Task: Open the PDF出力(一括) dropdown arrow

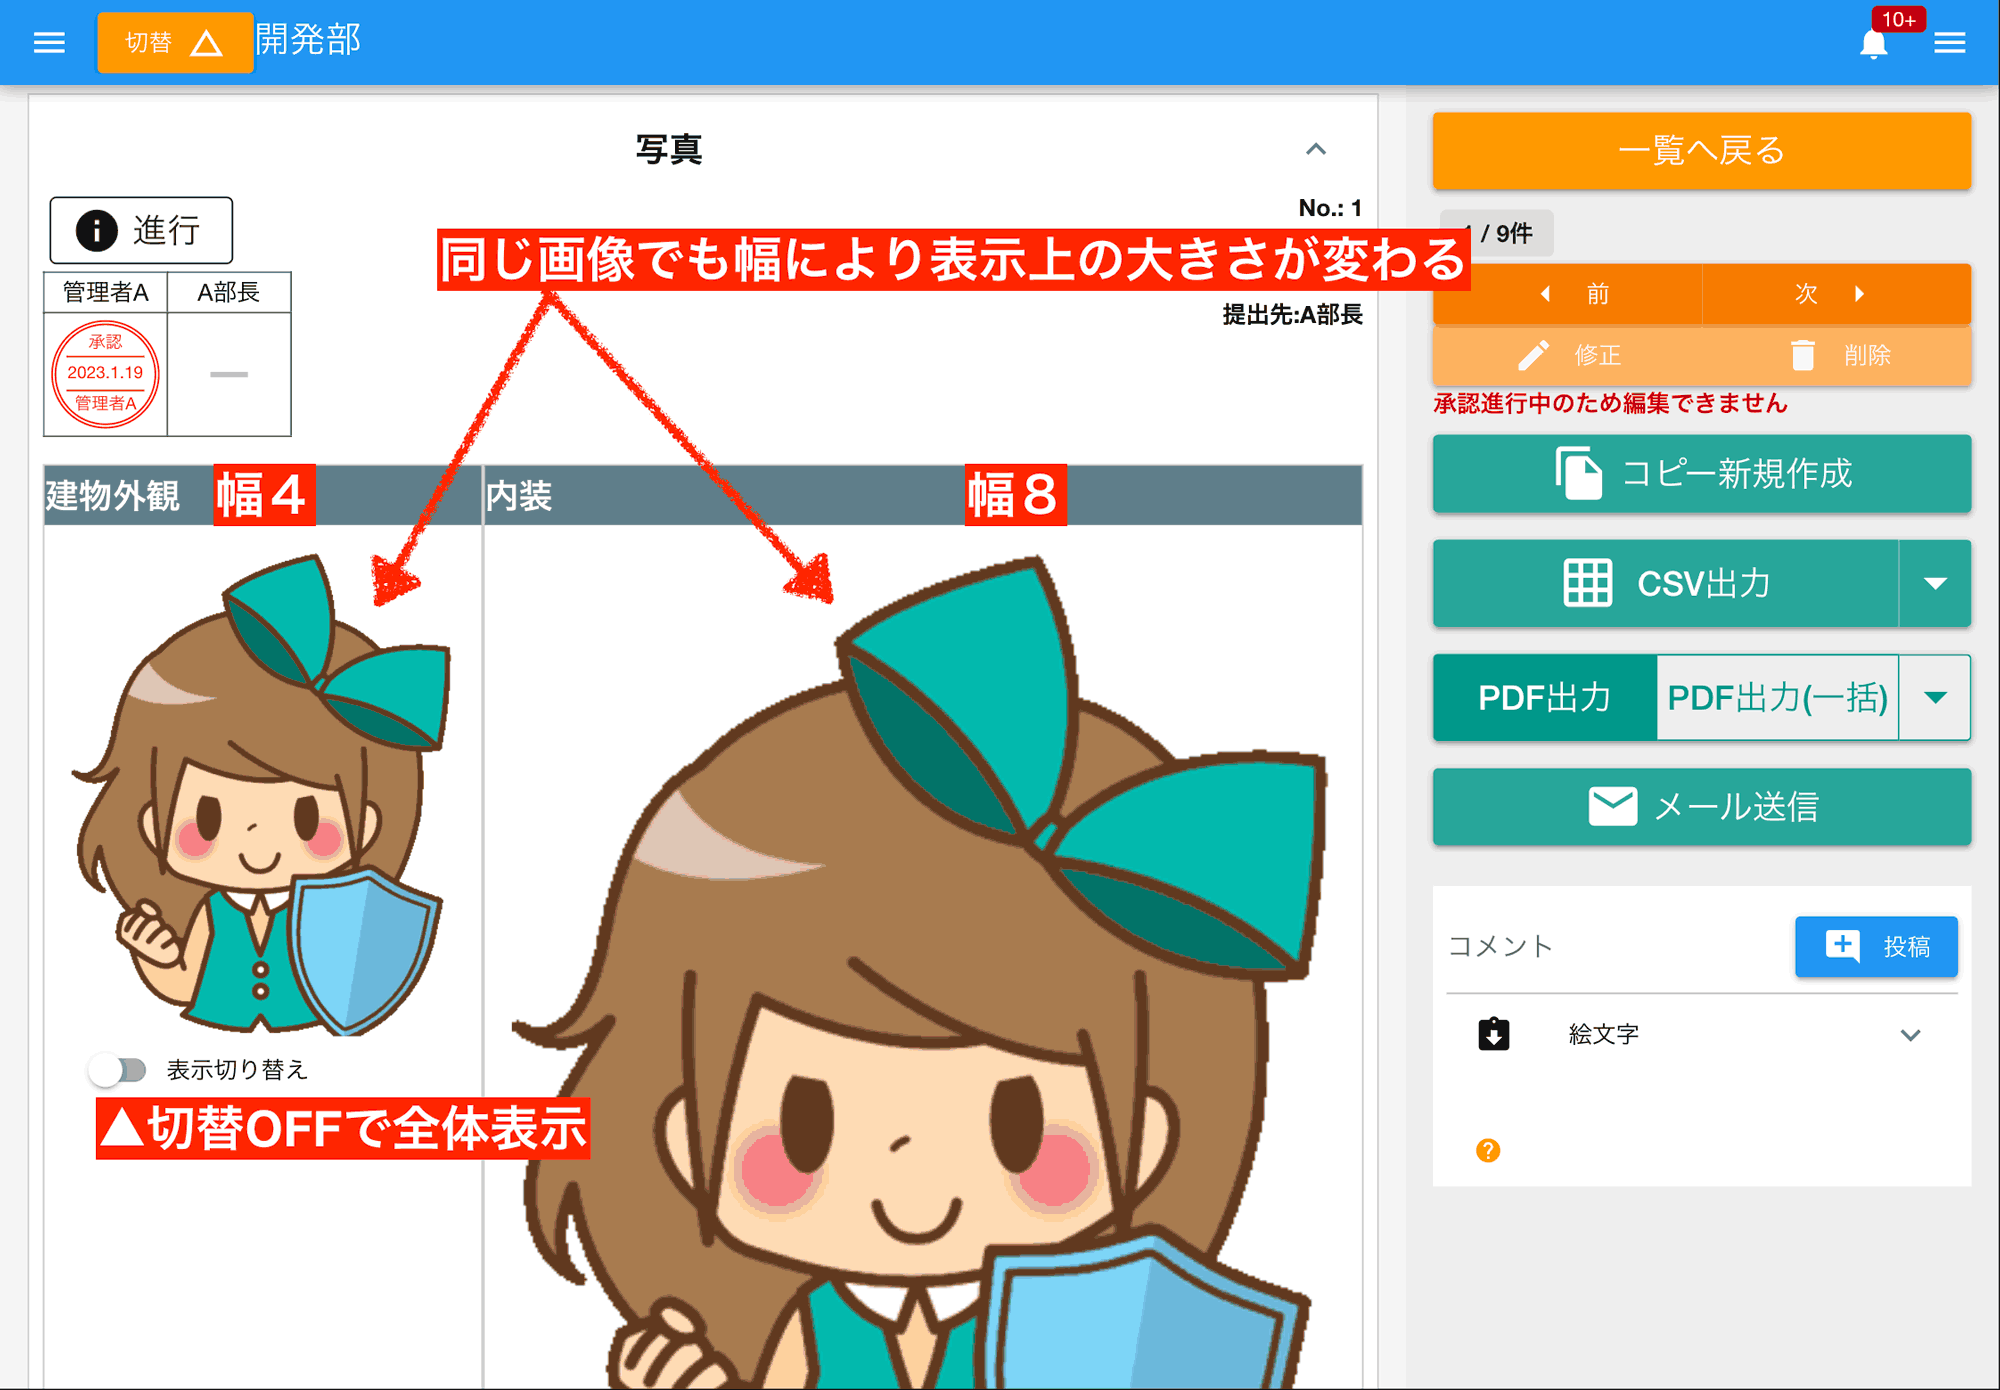Action: click(x=1937, y=698)
